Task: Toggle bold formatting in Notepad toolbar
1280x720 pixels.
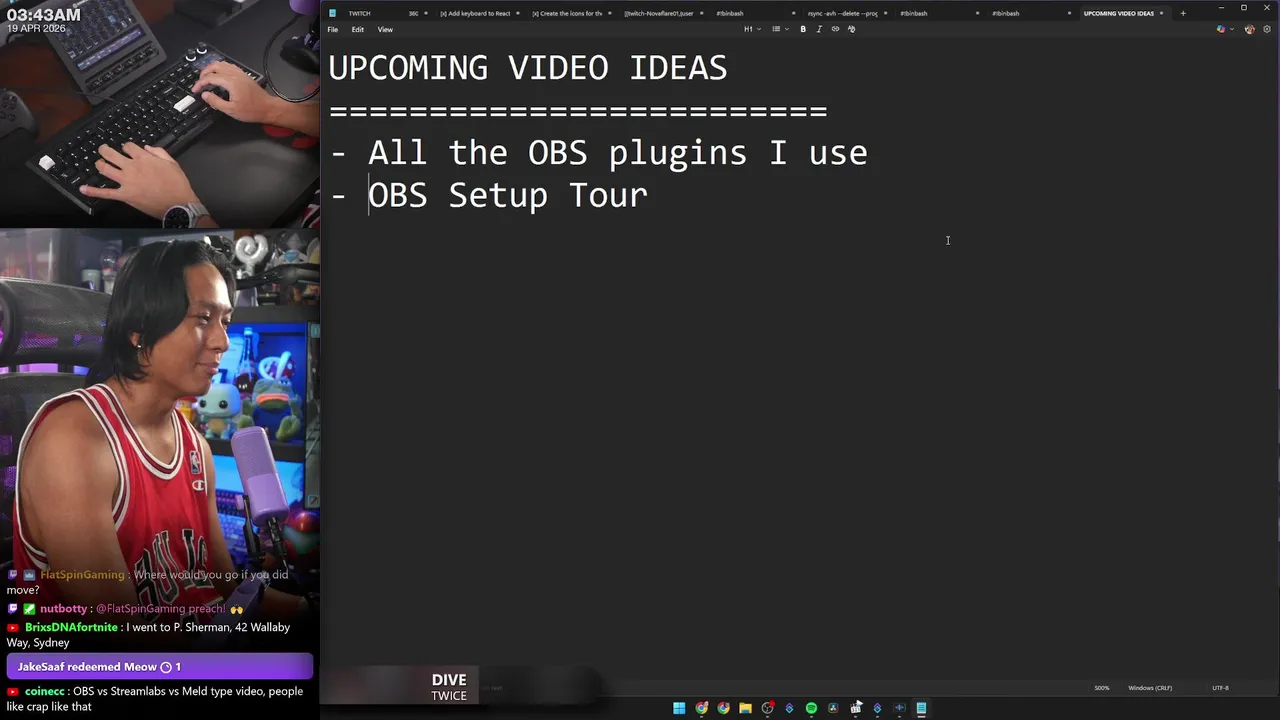Action: pos(803,29)
